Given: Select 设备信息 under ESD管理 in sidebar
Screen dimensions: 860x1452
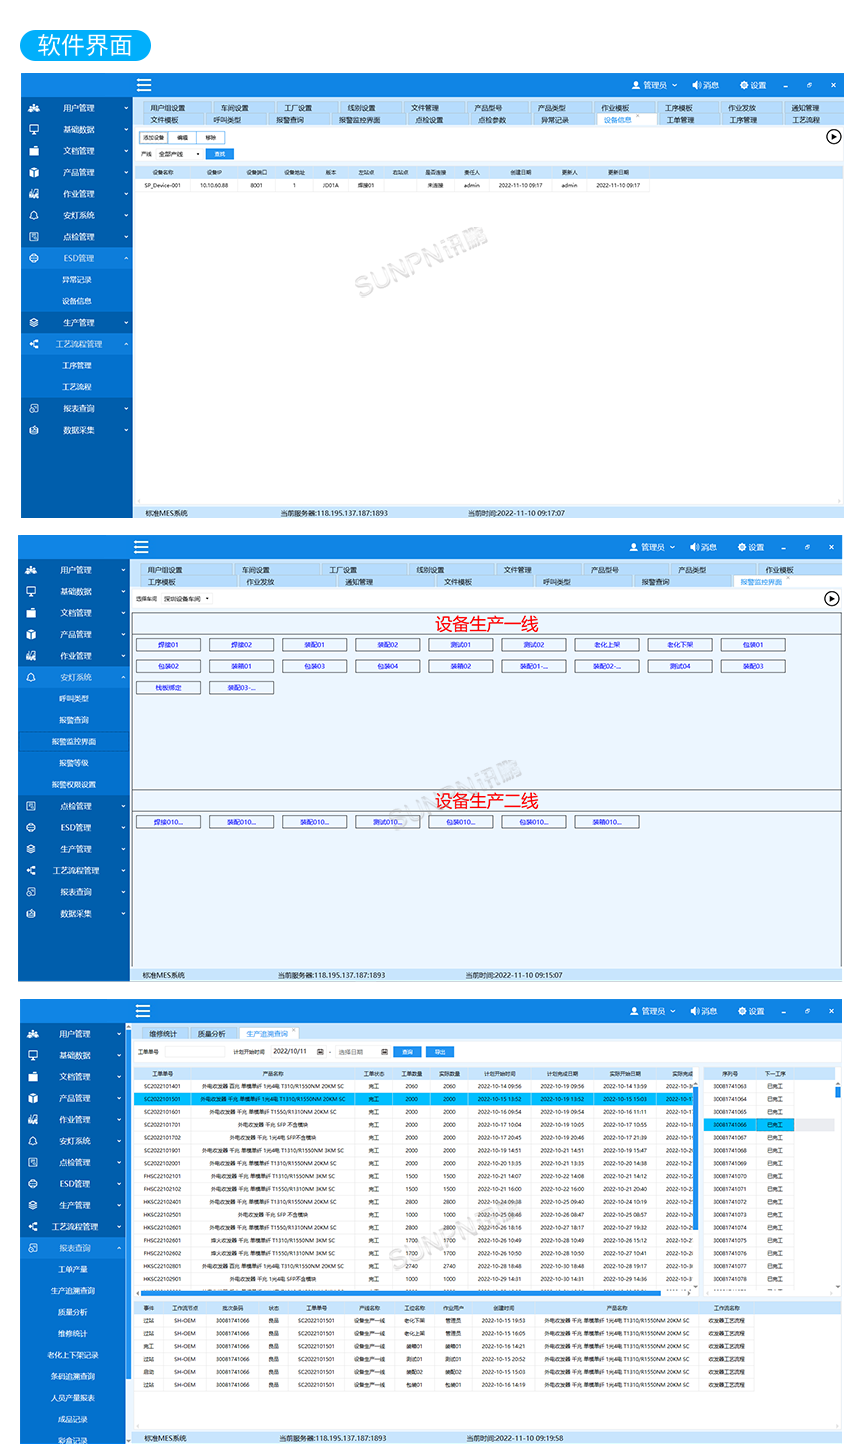Looking at the screenshot, I should [x=77, y=301].
